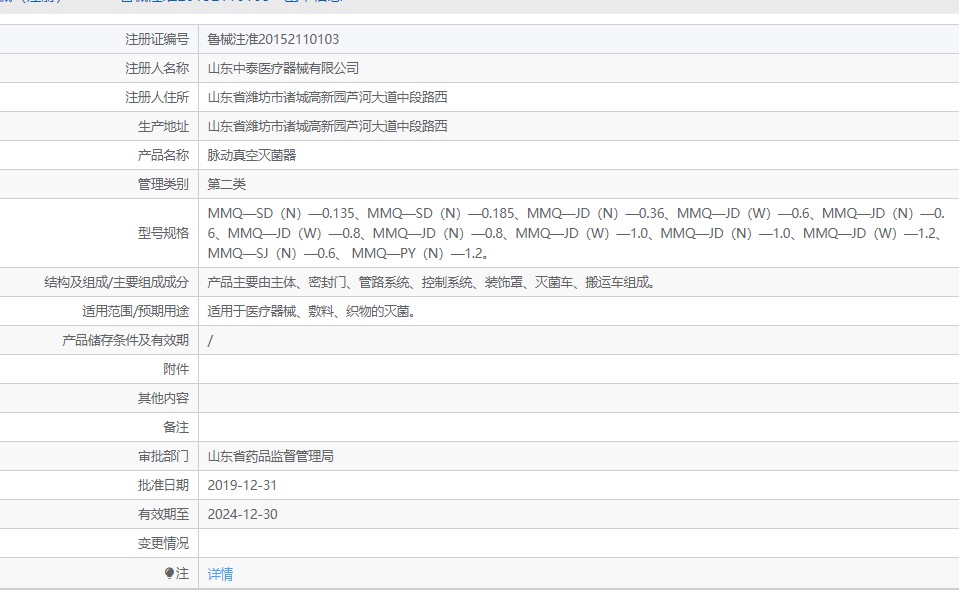Image resolution: width=959 pixels, height=593 pixels.
Task: Select the 生产地址 label
Action: click(x=163, y=126)
